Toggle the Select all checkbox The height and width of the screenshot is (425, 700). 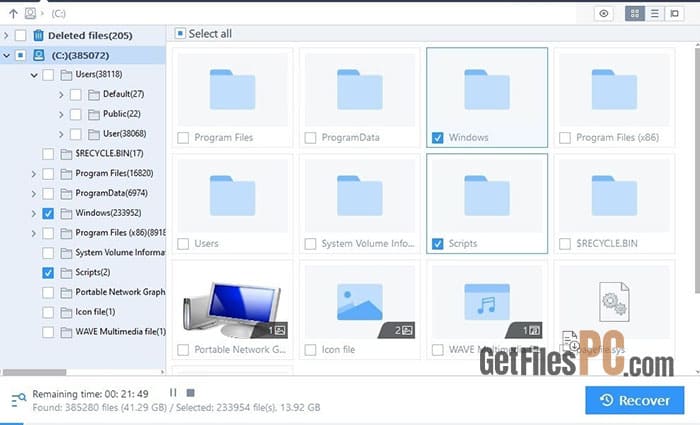(x=180, y=33)
